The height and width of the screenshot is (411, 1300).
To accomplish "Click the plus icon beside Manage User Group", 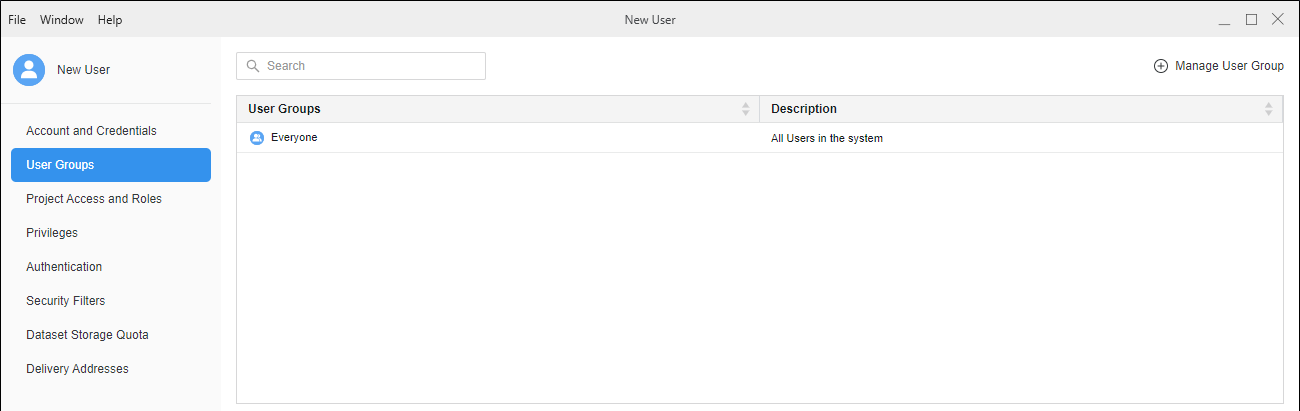I will (1161, 66).
